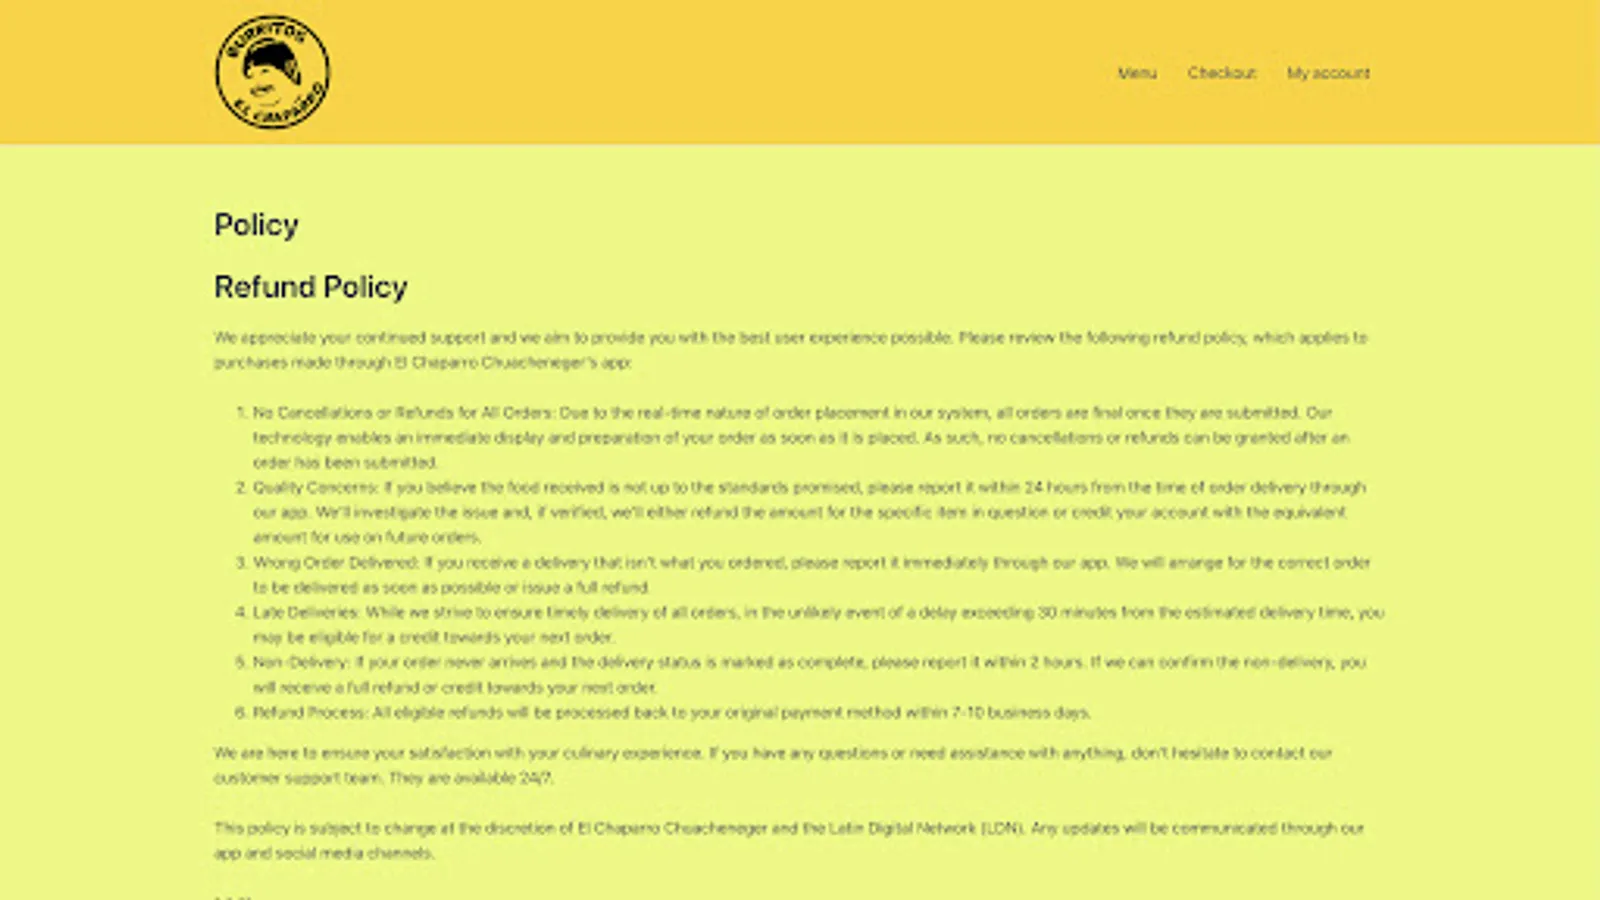Click the Burritos El Chaparro logo
Image resolution: width=1600 pixels, height=900 pixels.
[272, 72]
